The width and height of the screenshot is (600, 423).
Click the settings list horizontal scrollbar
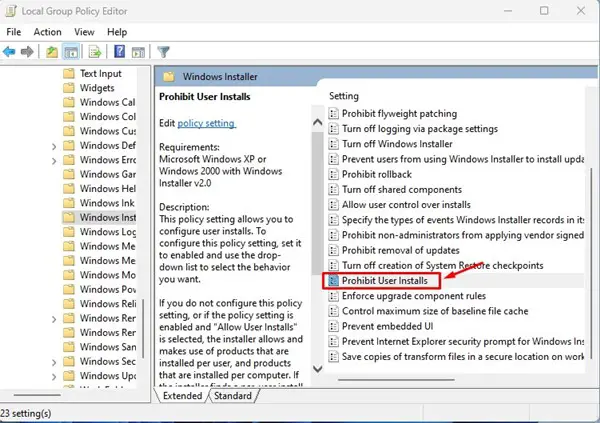pyautogui.click(x=396, y=380)
